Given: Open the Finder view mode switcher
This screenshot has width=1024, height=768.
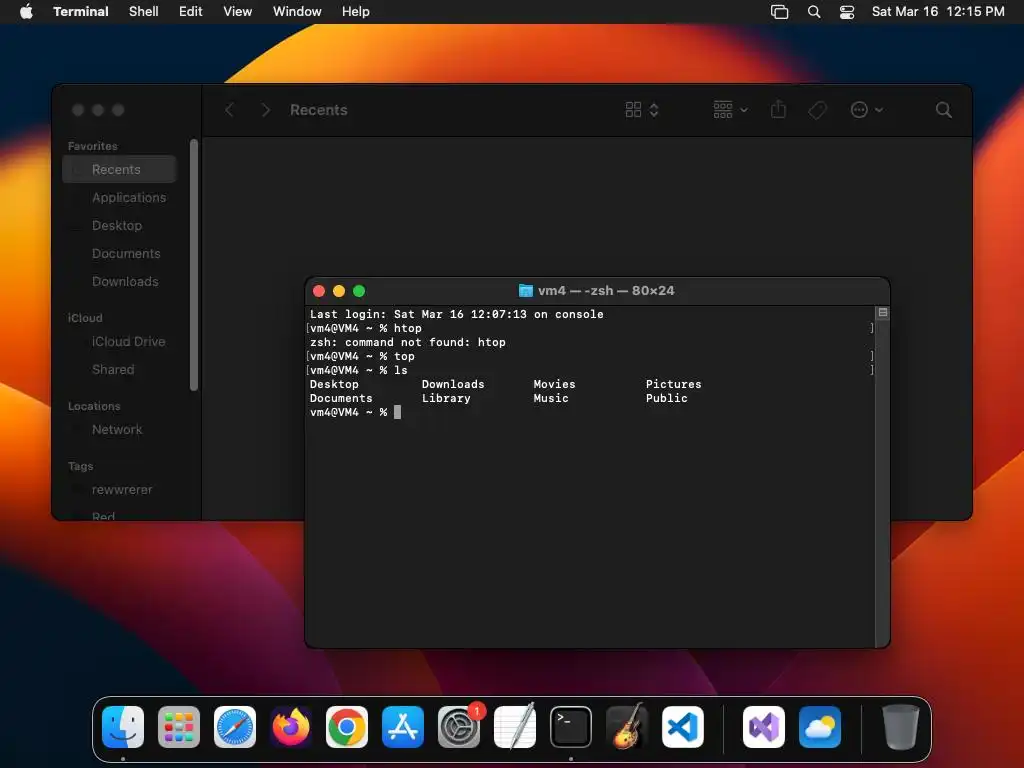Looking at the screenshot, I should pos(641,110).
